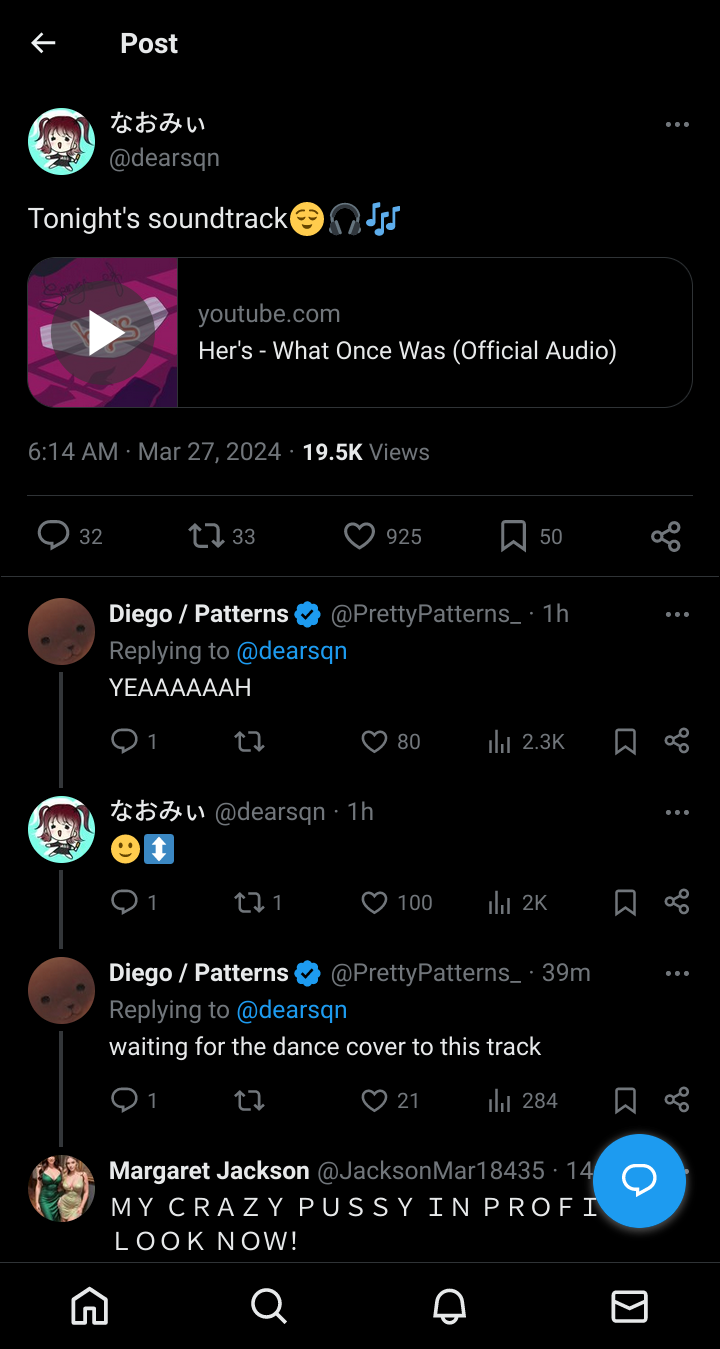Repost the main post with 33 reposts
This screenshot has height=1349, width=720.
coord(206,536)
